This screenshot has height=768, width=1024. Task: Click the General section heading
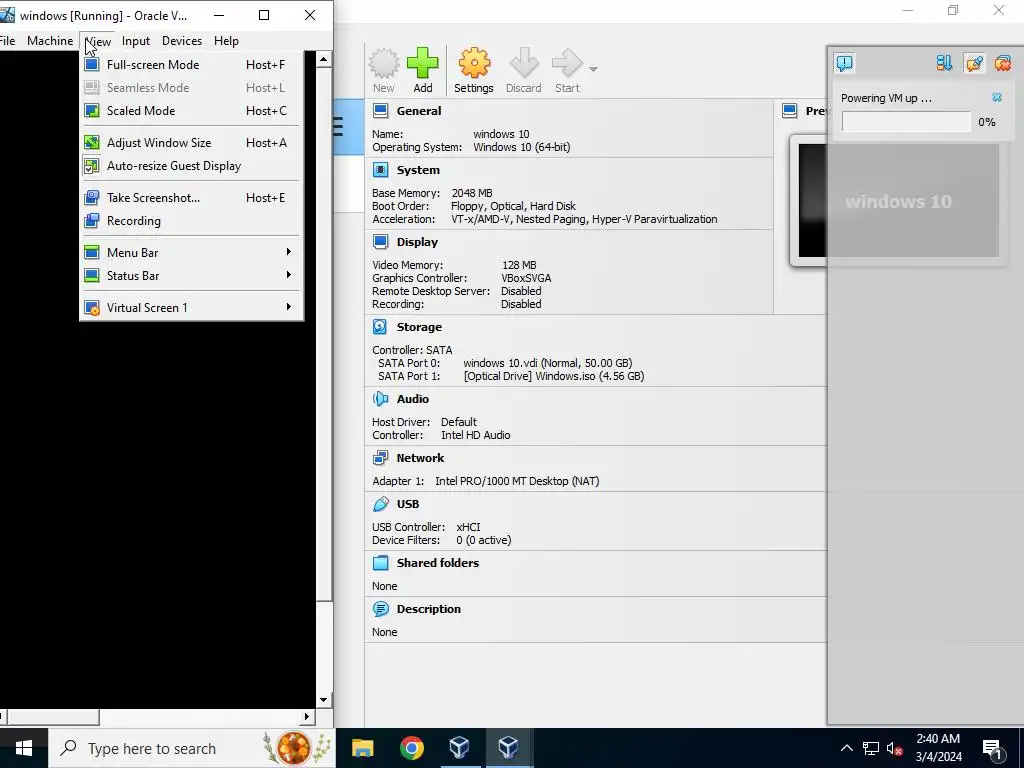coord(419,111)
